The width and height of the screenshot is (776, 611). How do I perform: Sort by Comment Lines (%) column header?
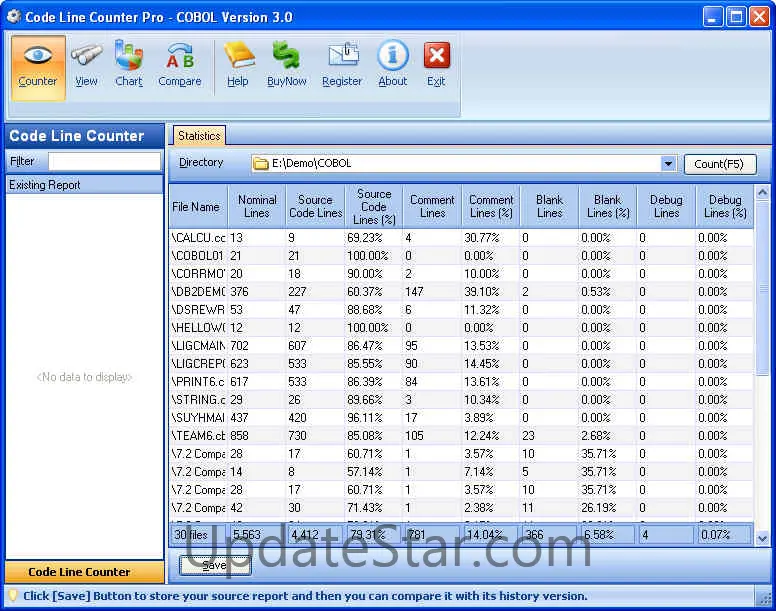[x=490, y=206]
